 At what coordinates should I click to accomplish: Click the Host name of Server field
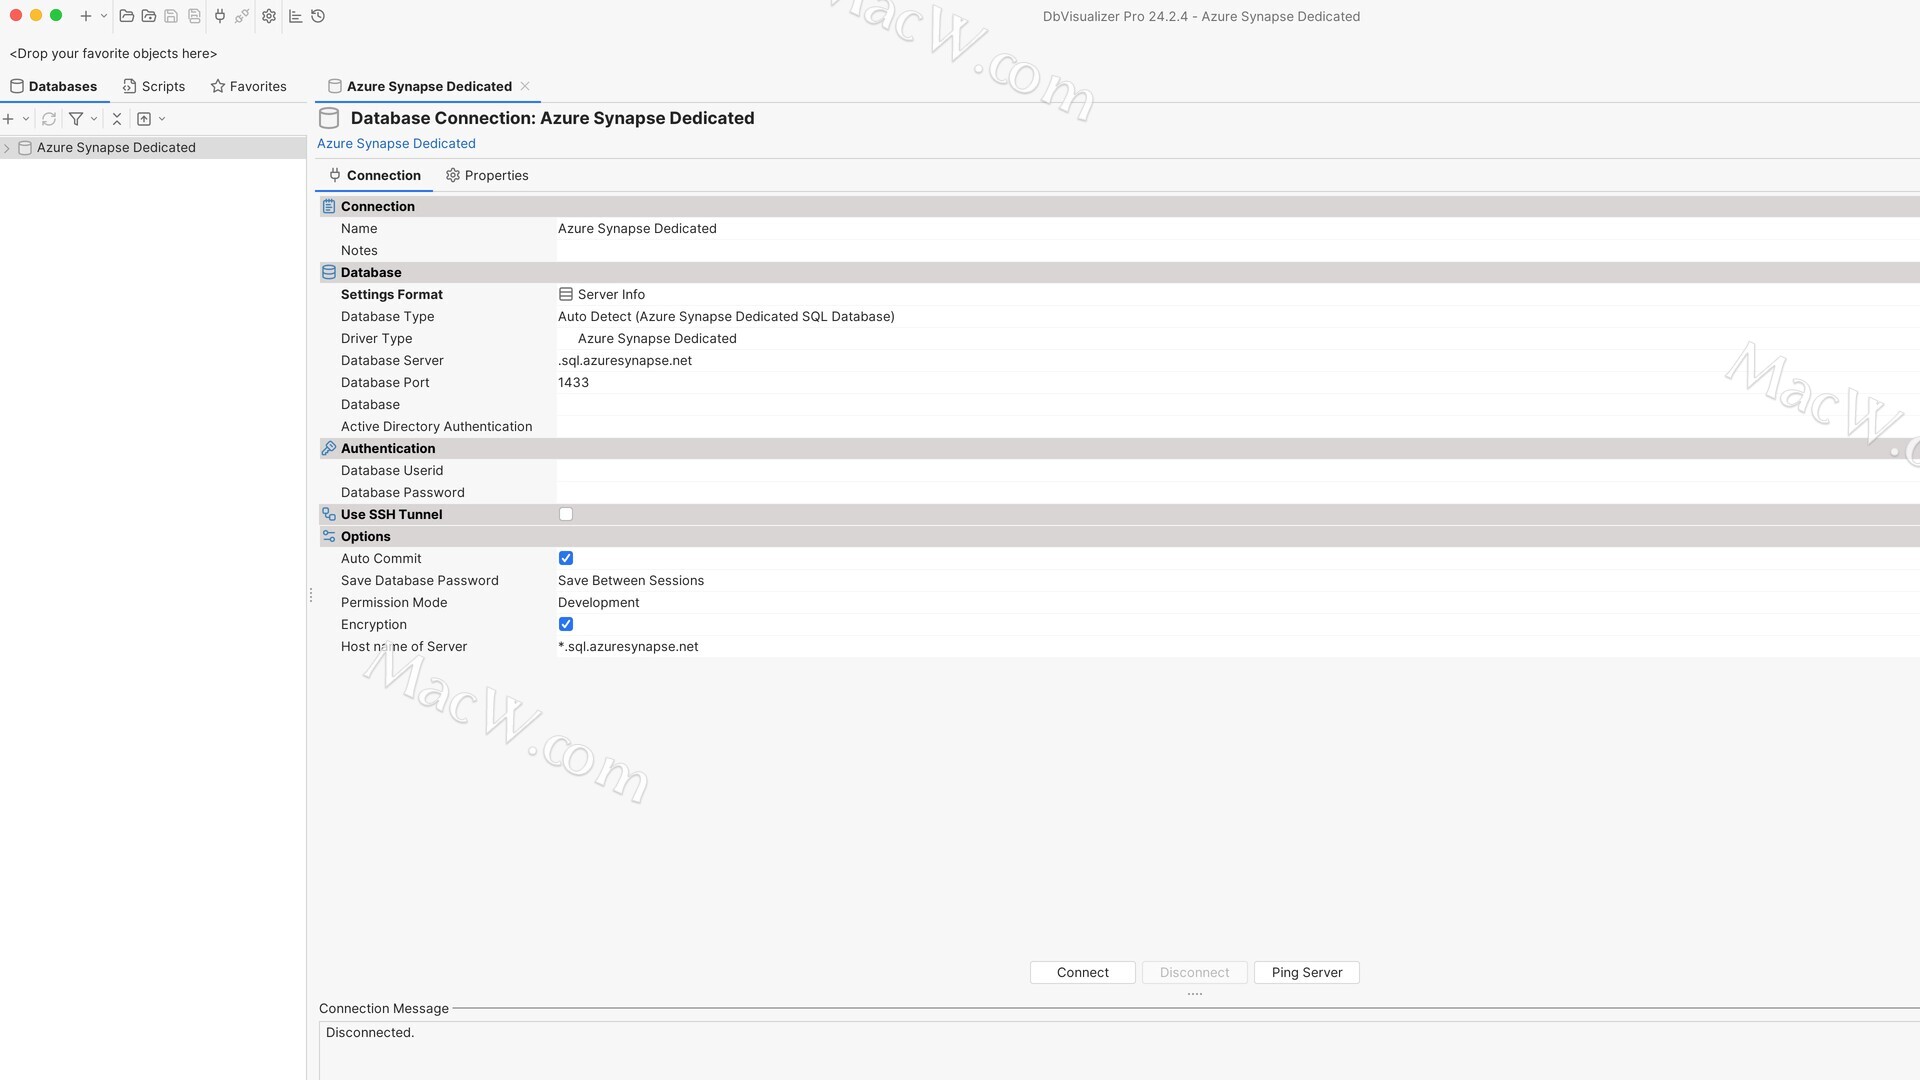(1238, 646)
